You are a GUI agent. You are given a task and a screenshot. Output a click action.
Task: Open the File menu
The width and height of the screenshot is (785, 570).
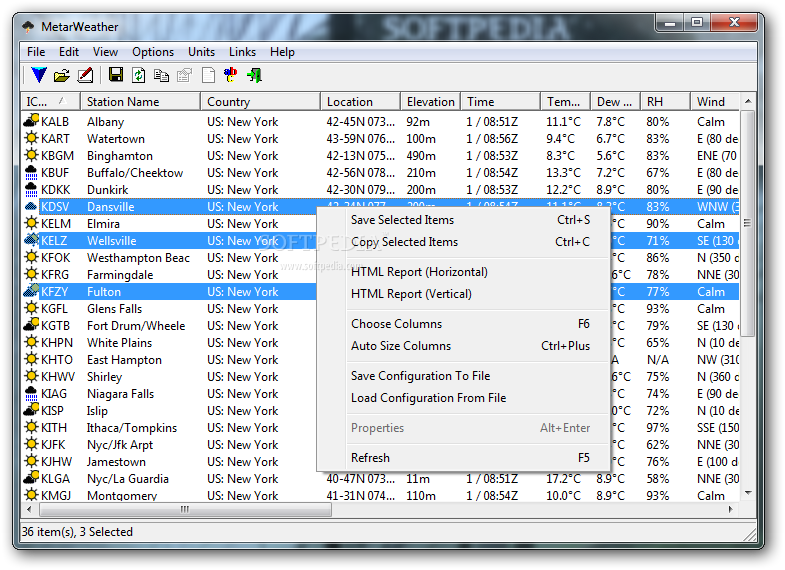[x=36, y=52]
